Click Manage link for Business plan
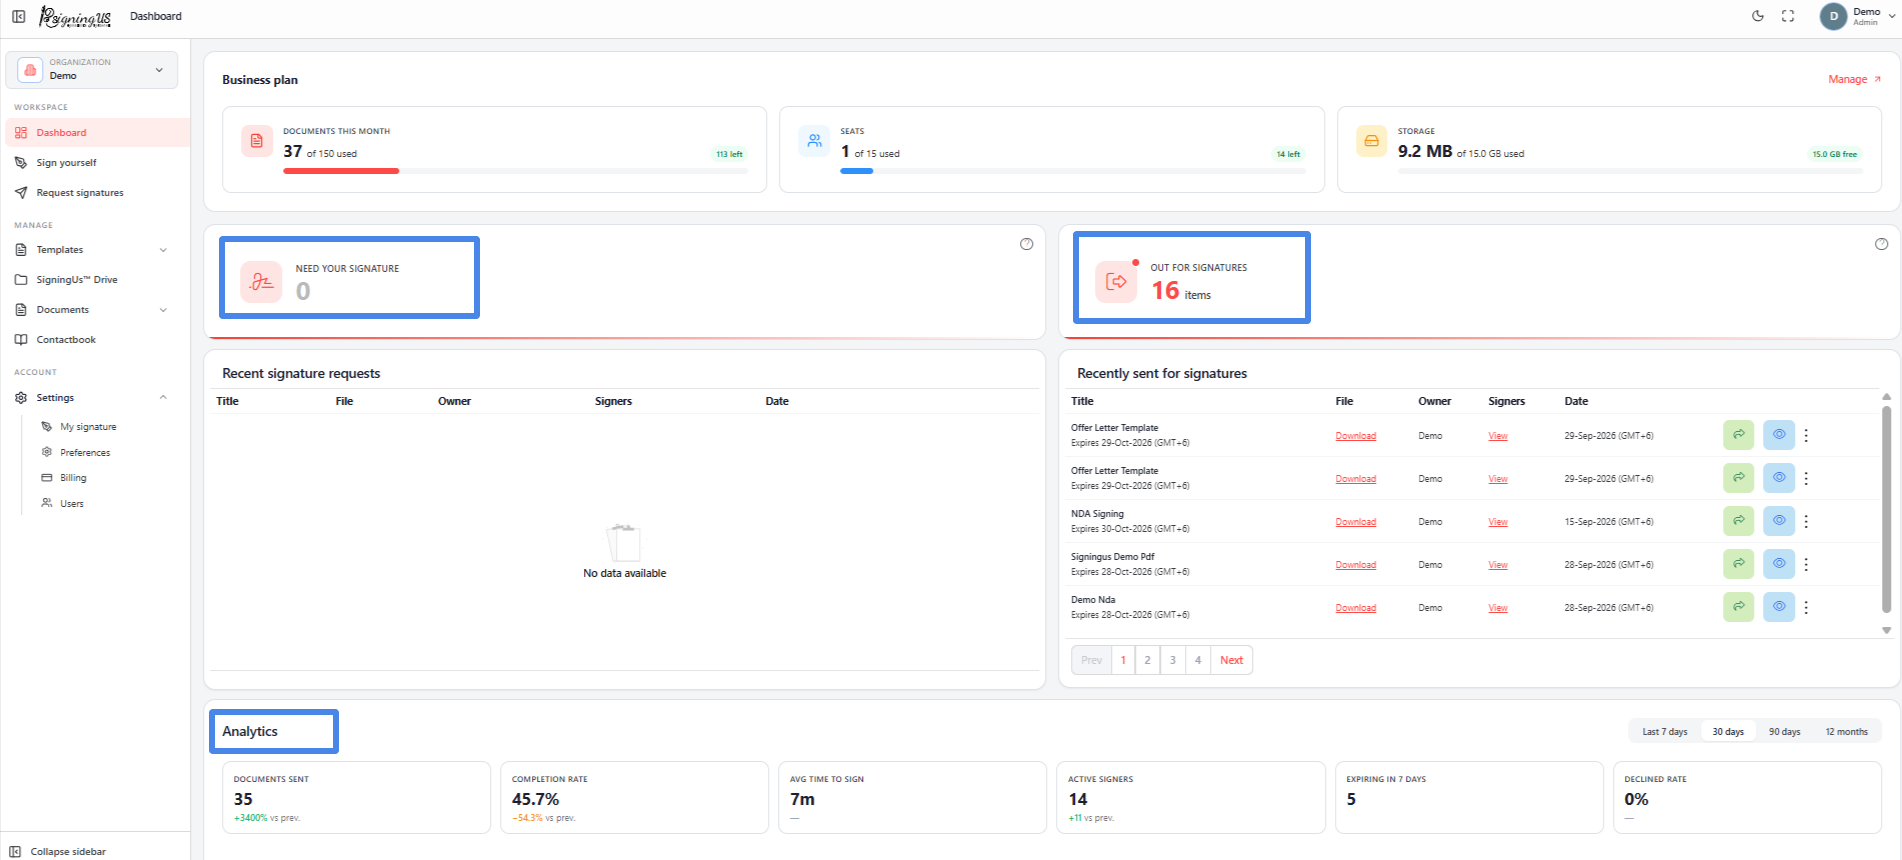The image size is (1902, 860). 1854,79
